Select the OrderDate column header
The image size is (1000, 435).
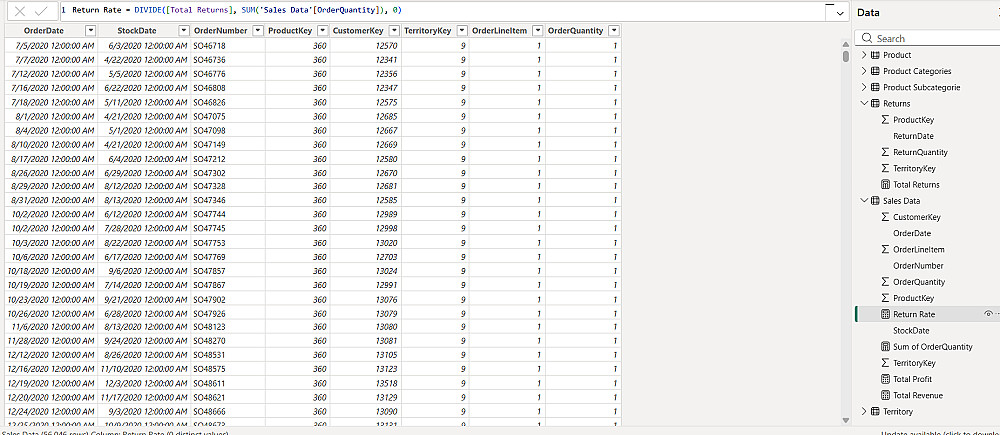[x=44, y=31]
